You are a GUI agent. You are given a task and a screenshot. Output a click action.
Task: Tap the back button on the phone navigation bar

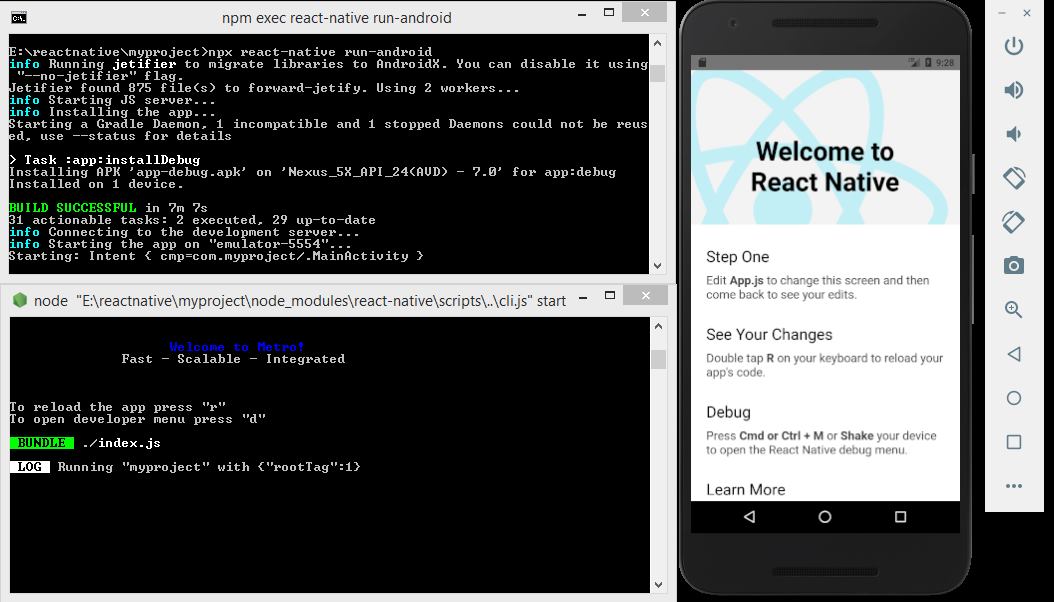tap(750, 517)
